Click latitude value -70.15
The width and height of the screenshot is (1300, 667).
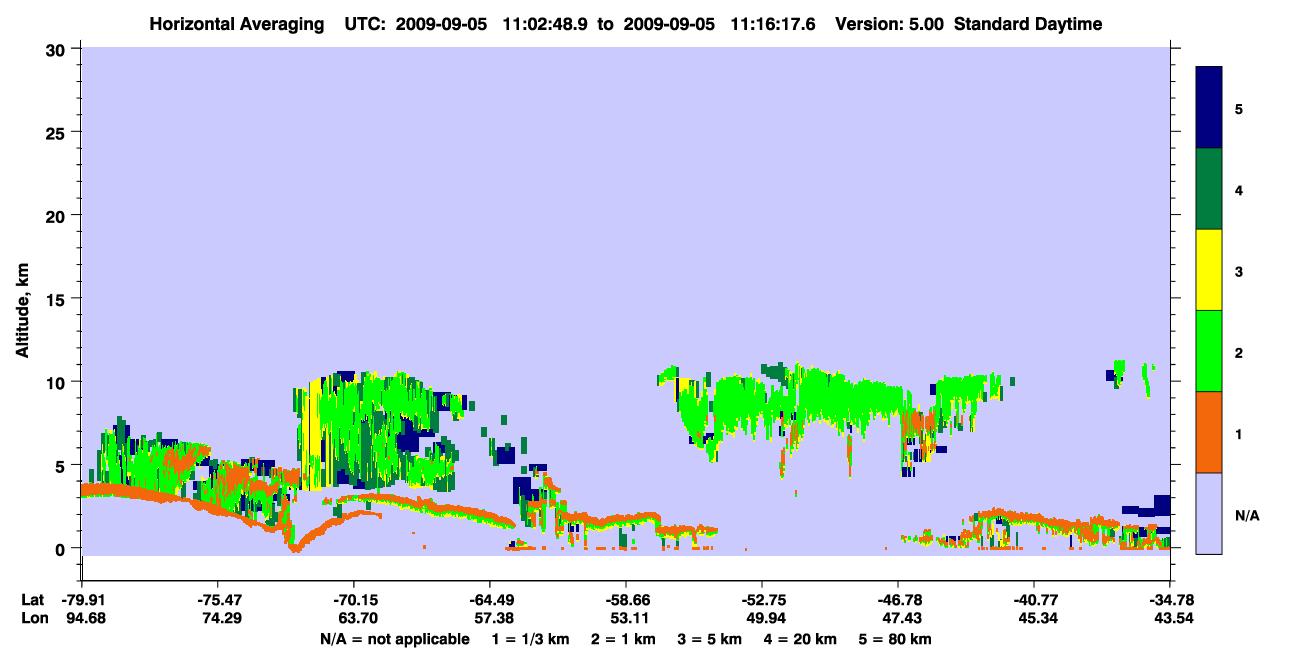pyautogui.click(x=353, y=601)
